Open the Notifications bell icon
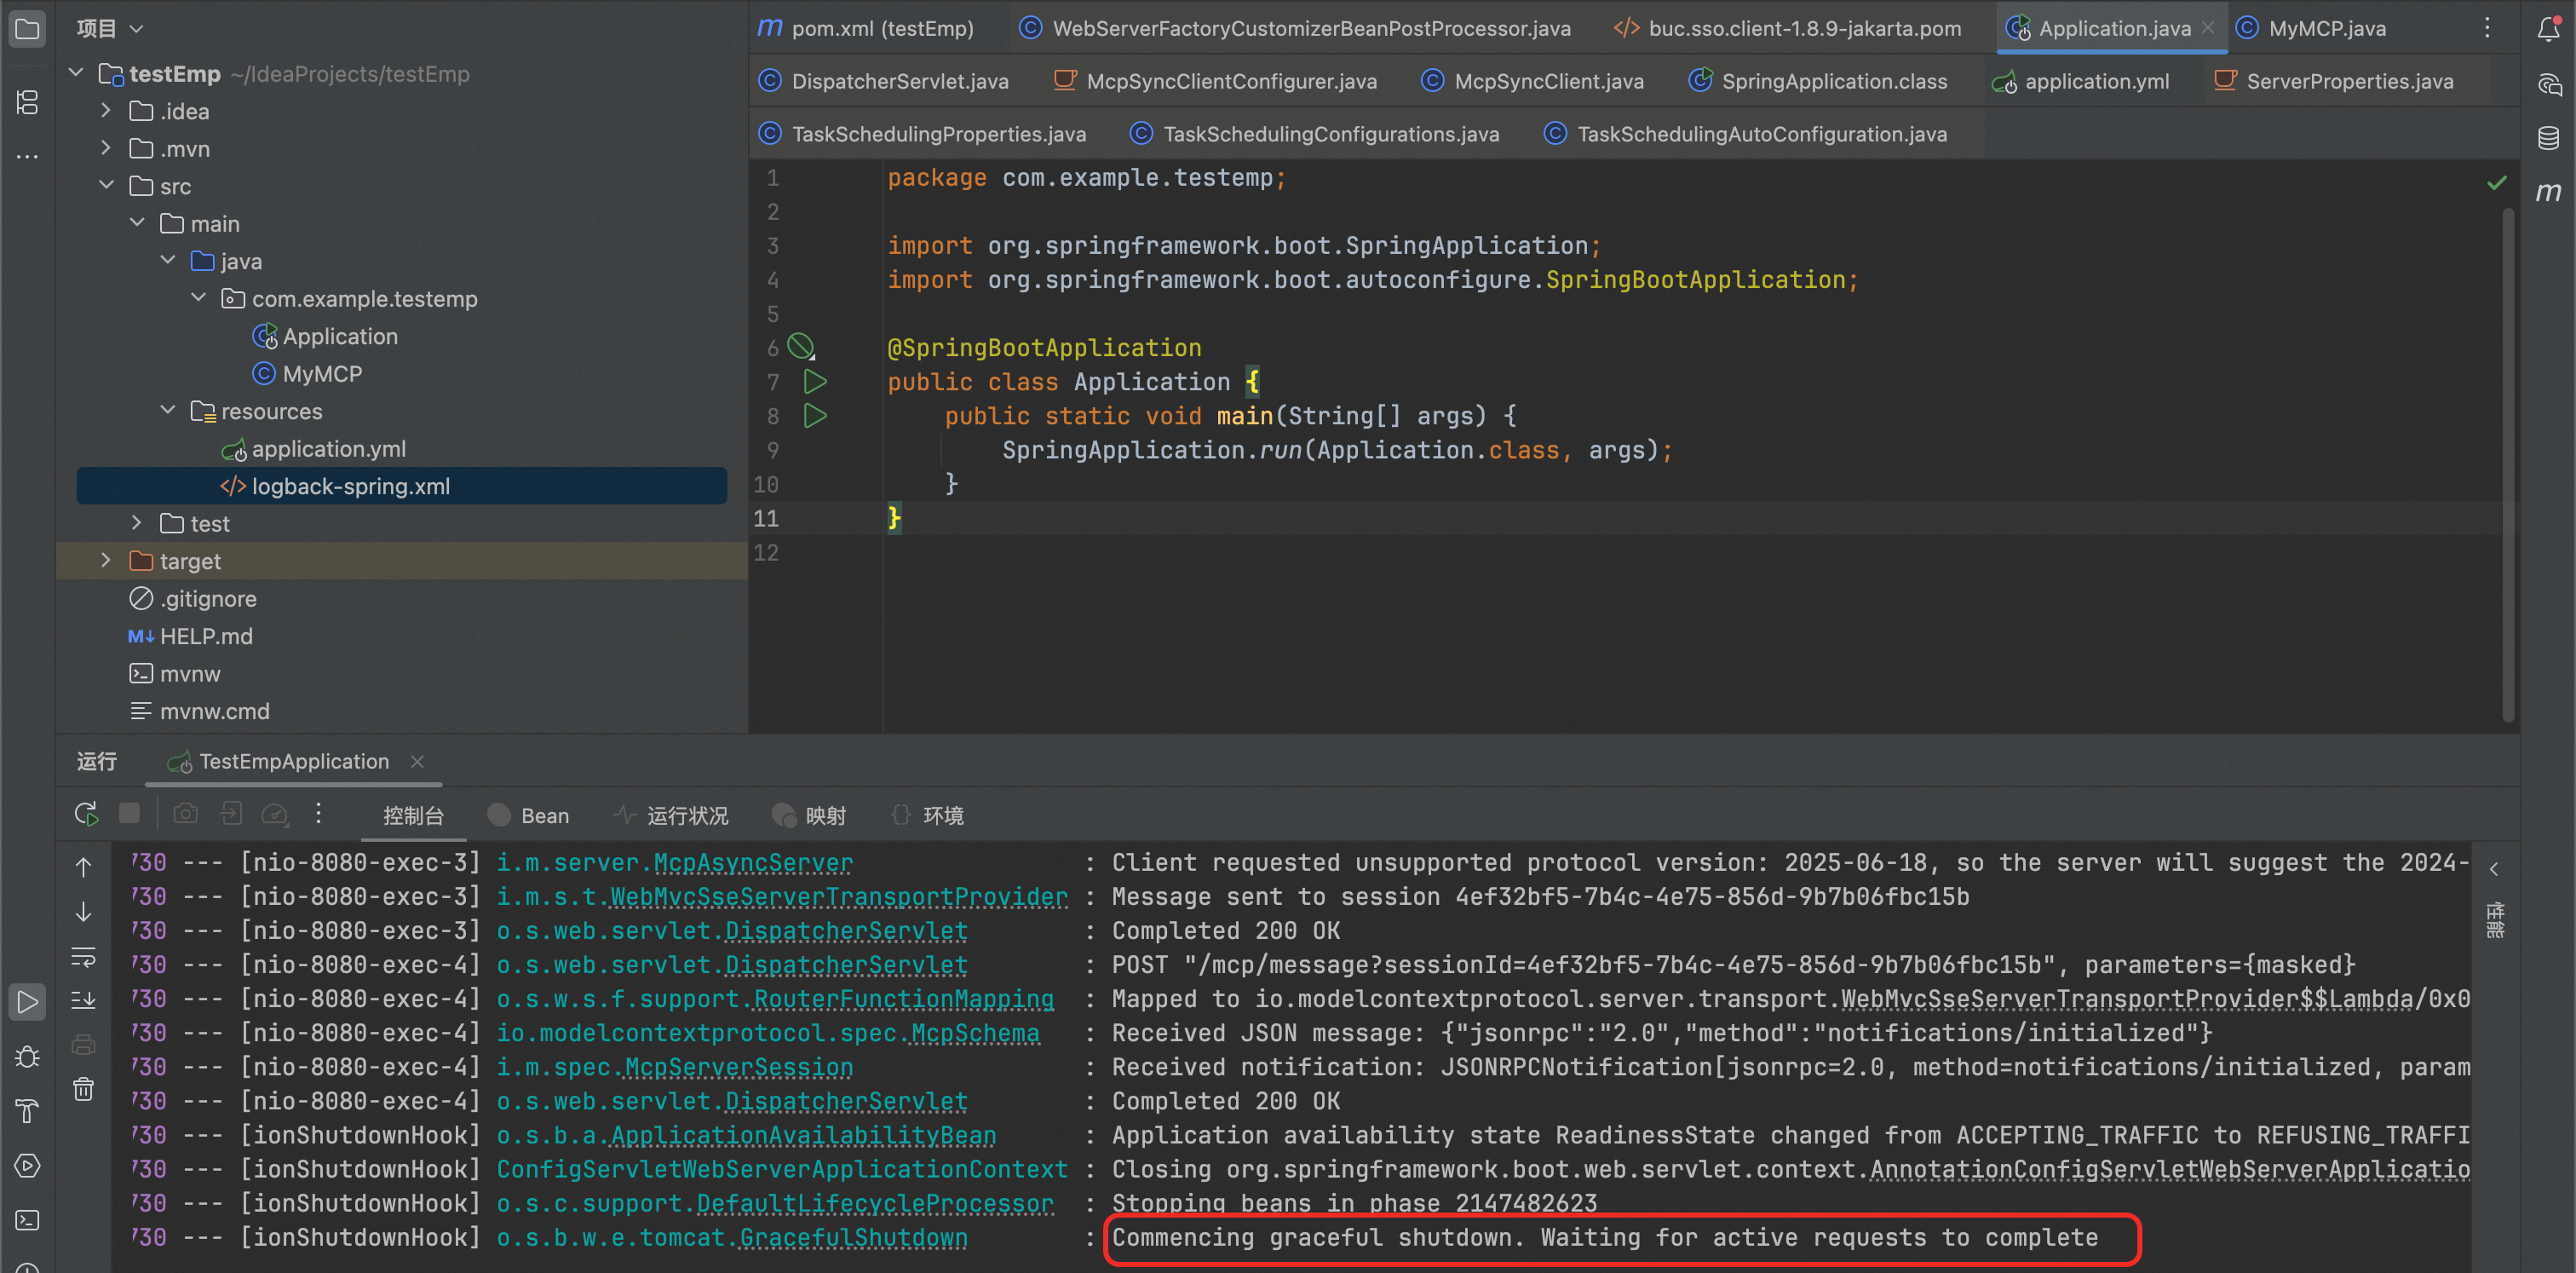 pyautogui.click(x=2548, y=29)
